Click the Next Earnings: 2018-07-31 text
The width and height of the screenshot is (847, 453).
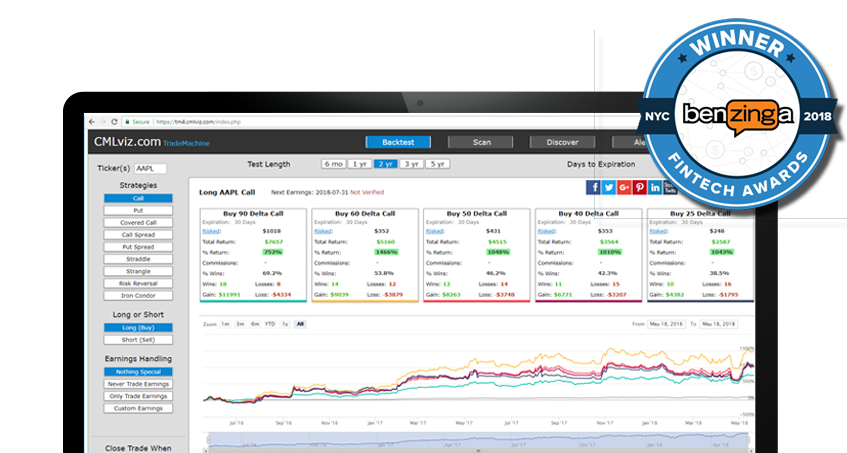(x=310, y=192)
